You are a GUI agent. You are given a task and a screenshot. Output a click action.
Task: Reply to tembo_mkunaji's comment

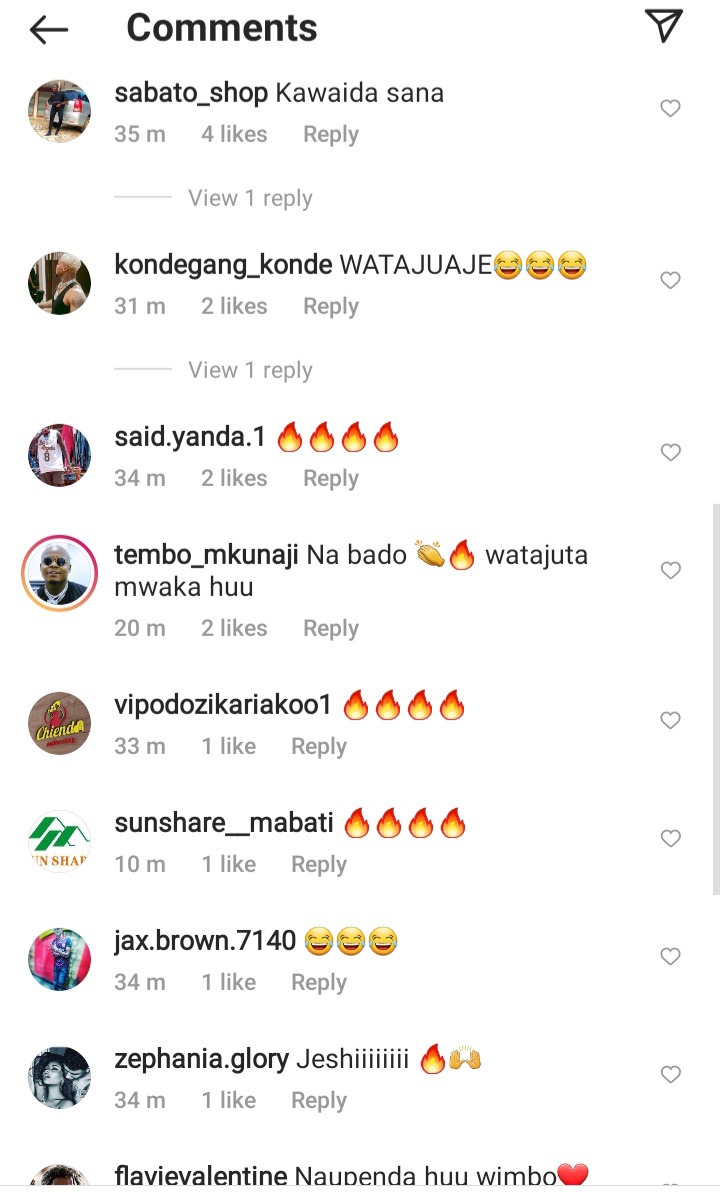(x=331, y=628)
